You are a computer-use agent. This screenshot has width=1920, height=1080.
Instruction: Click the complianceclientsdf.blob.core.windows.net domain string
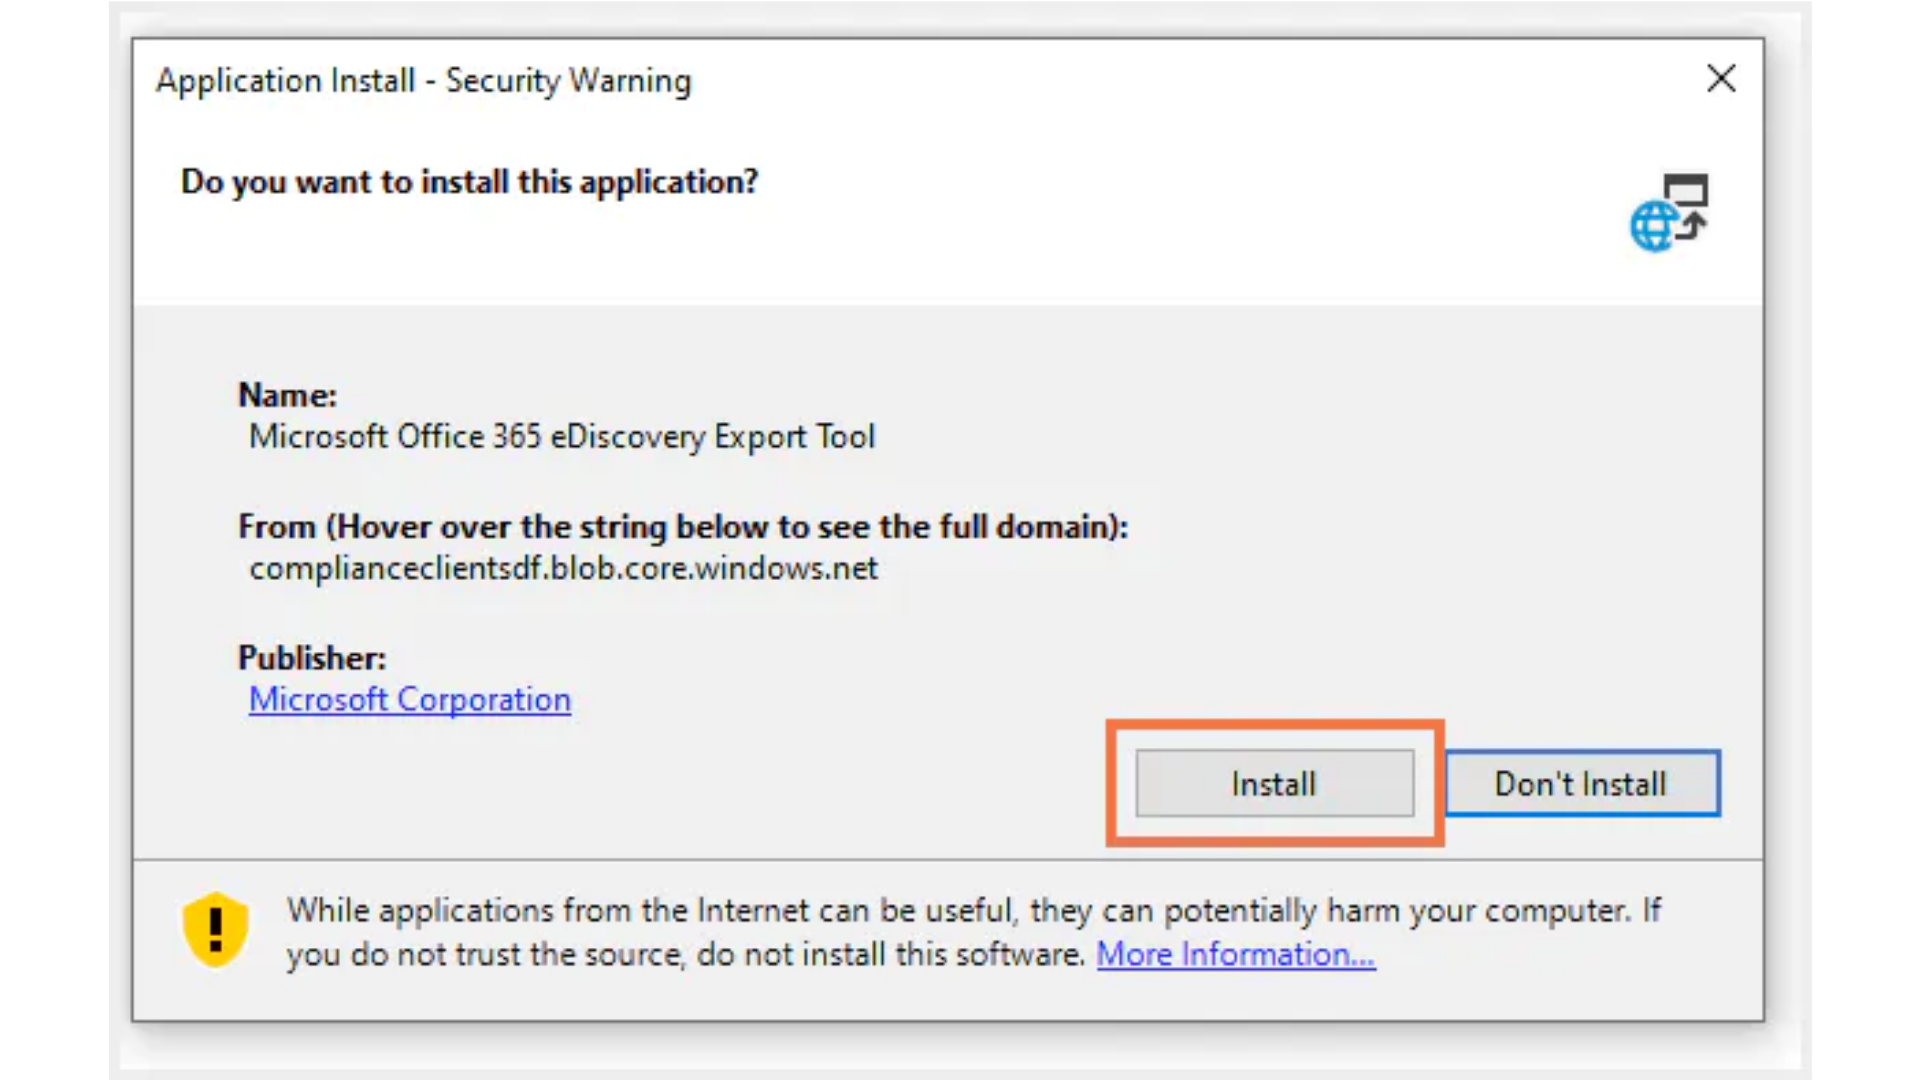[x=563, y=569]
